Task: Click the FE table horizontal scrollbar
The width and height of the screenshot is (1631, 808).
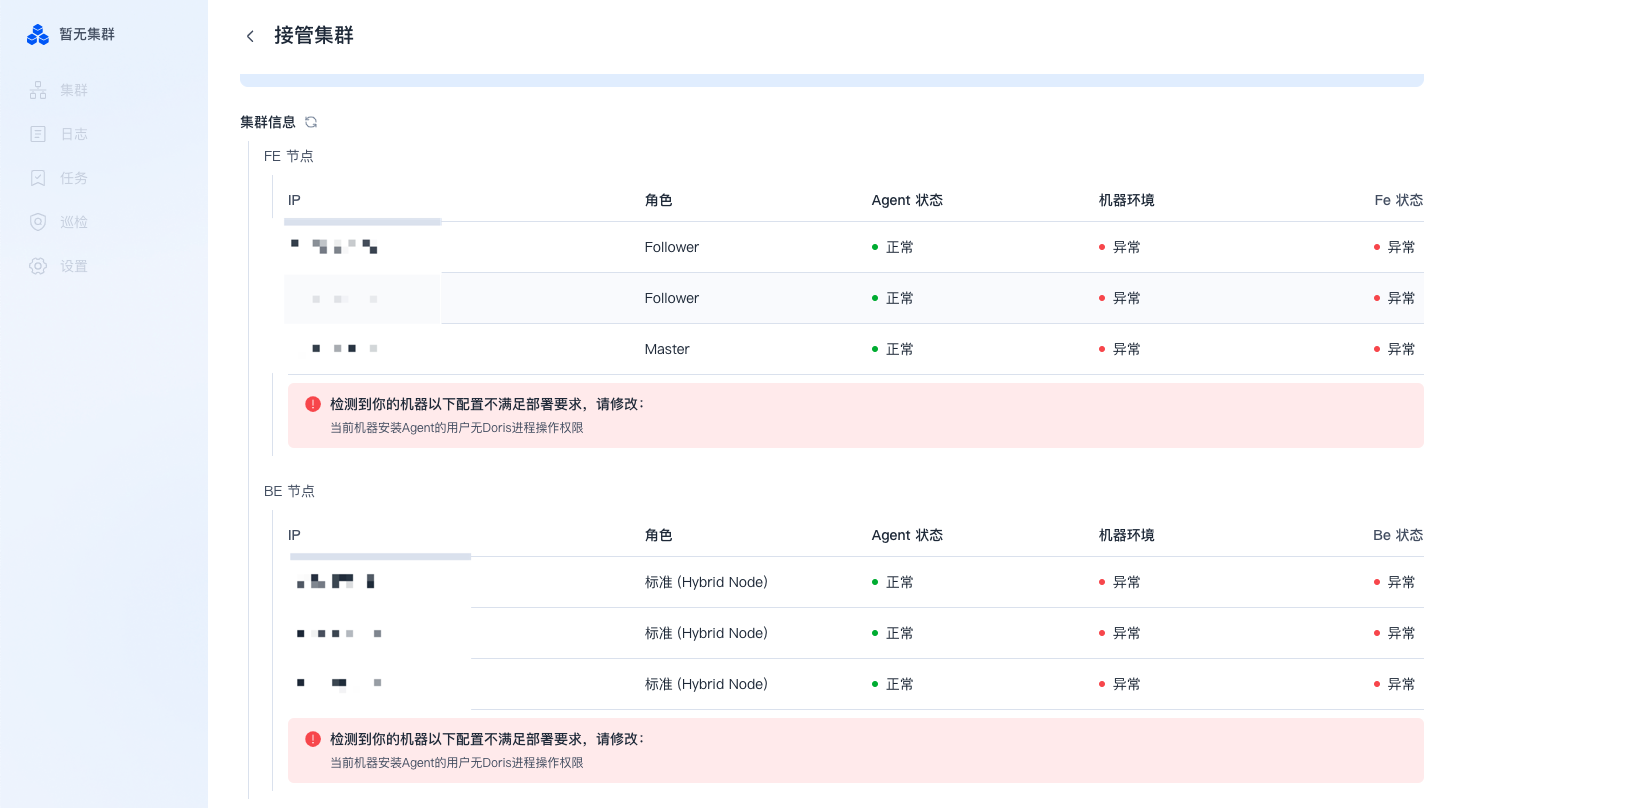Action: click(x=363, y=222)
